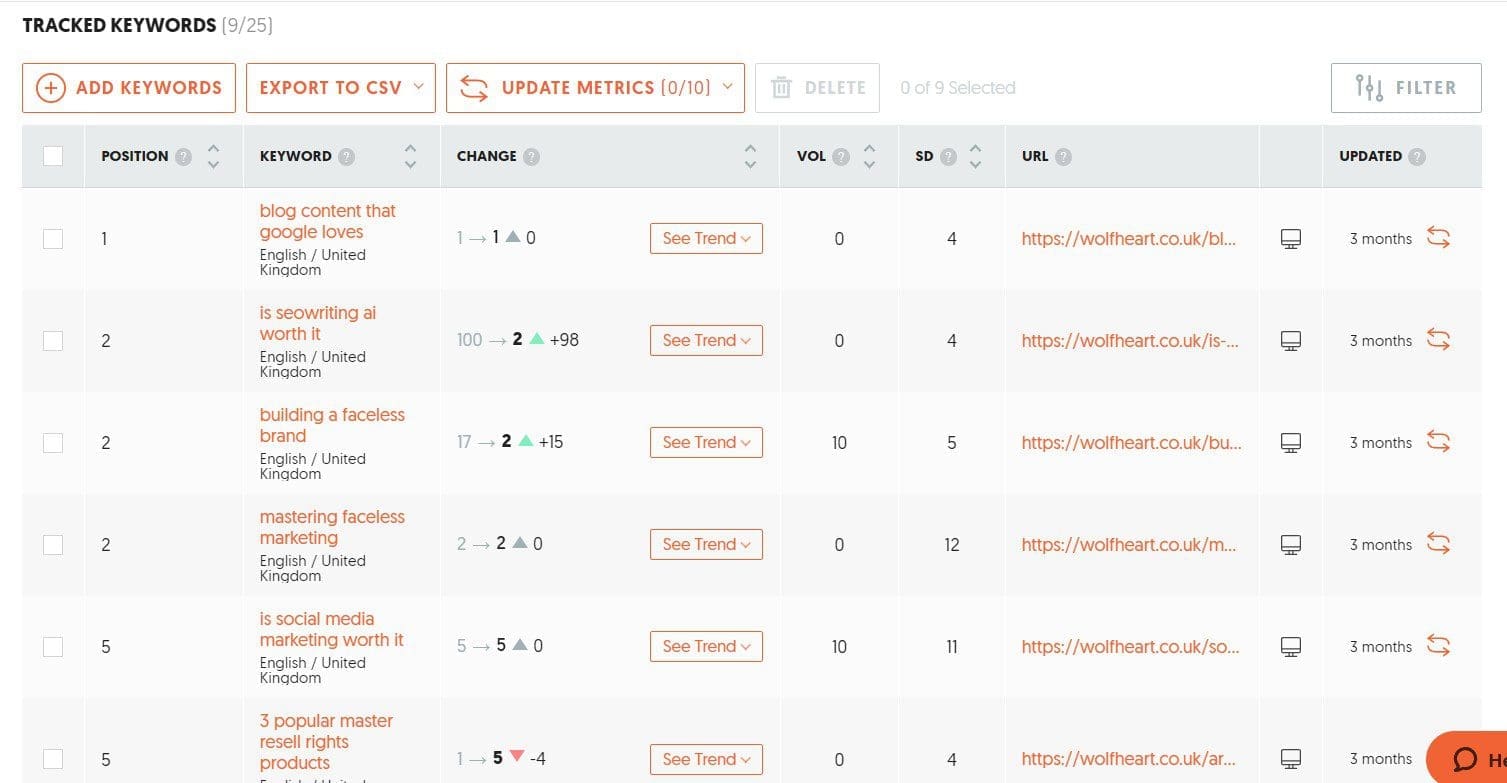
Task: Open URL https://wolfheart.co.uk/is-...
Action: [x=1131, y=341]
